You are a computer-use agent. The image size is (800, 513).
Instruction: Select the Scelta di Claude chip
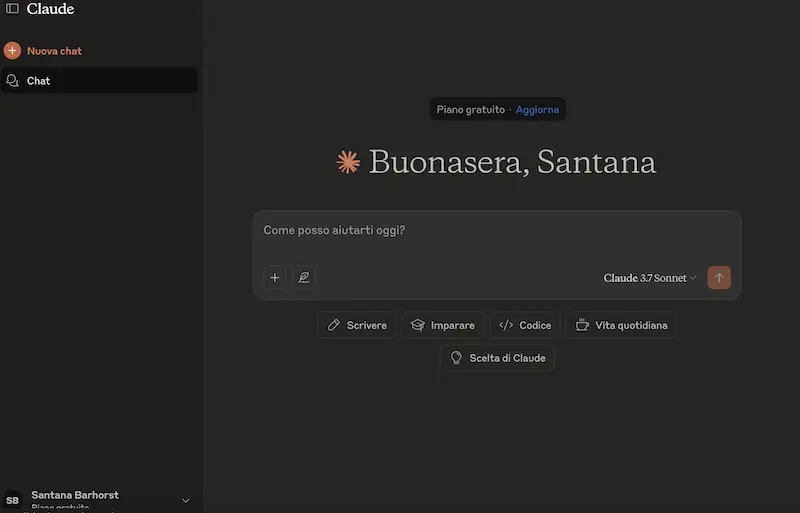(497, 358)
